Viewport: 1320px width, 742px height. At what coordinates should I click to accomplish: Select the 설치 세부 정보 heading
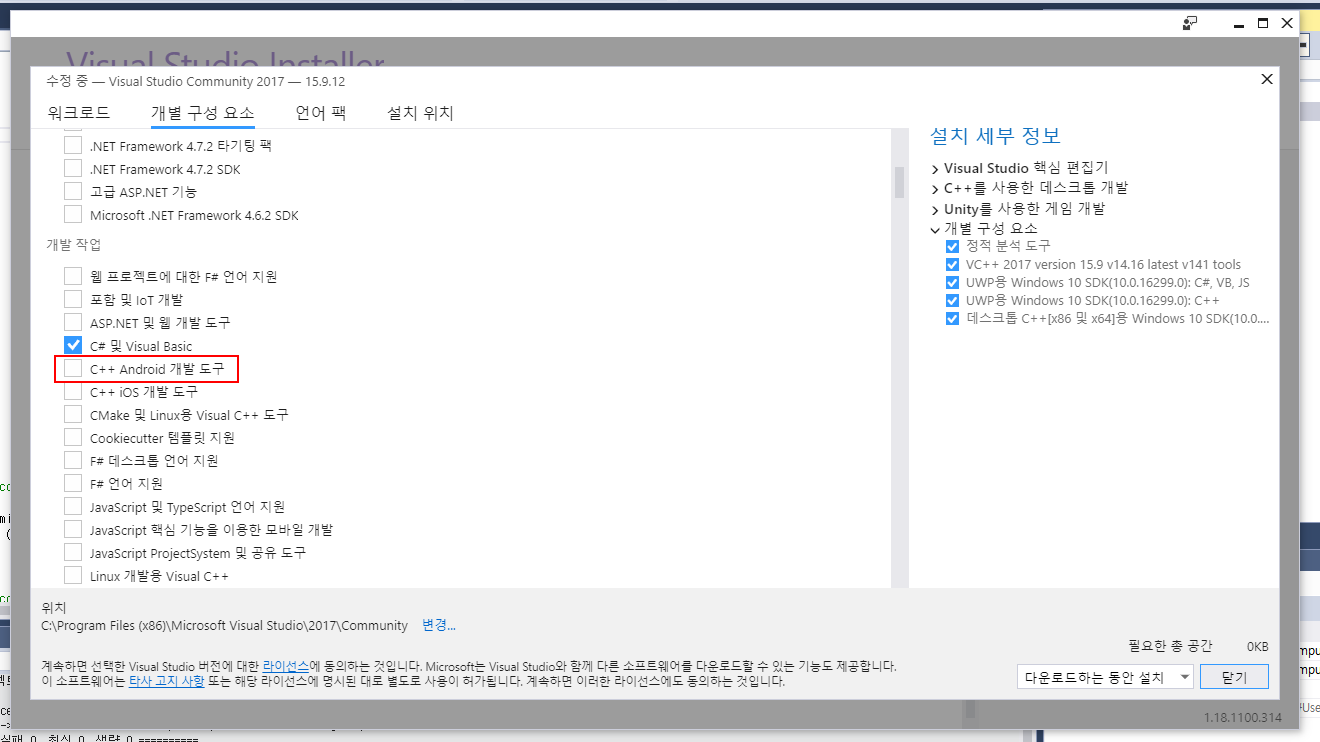click(x=995, y=136)
